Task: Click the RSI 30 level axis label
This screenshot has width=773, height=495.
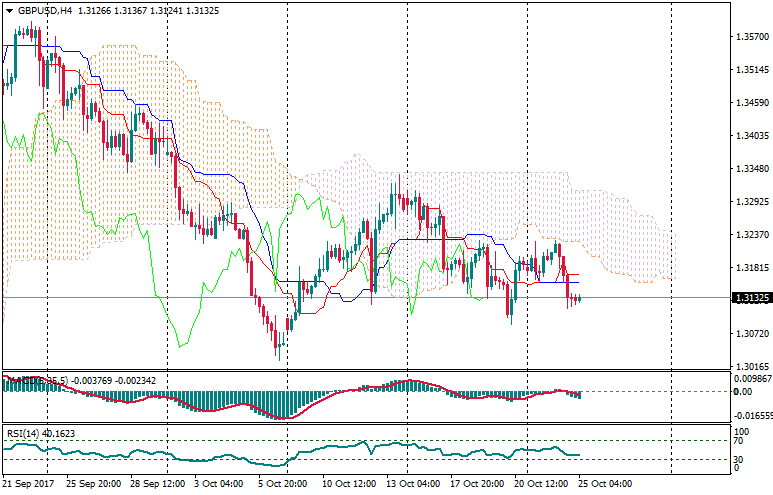Action: tap(741, 459)
